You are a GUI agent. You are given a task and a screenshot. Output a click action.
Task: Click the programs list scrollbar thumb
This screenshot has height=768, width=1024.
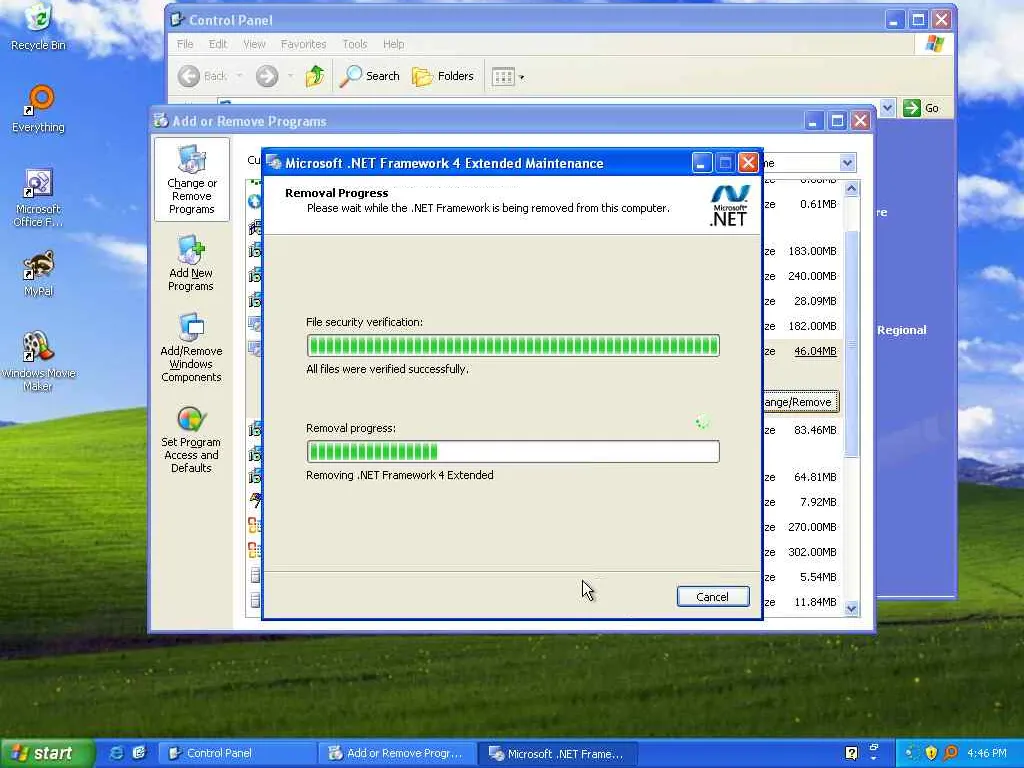[852, 344]
